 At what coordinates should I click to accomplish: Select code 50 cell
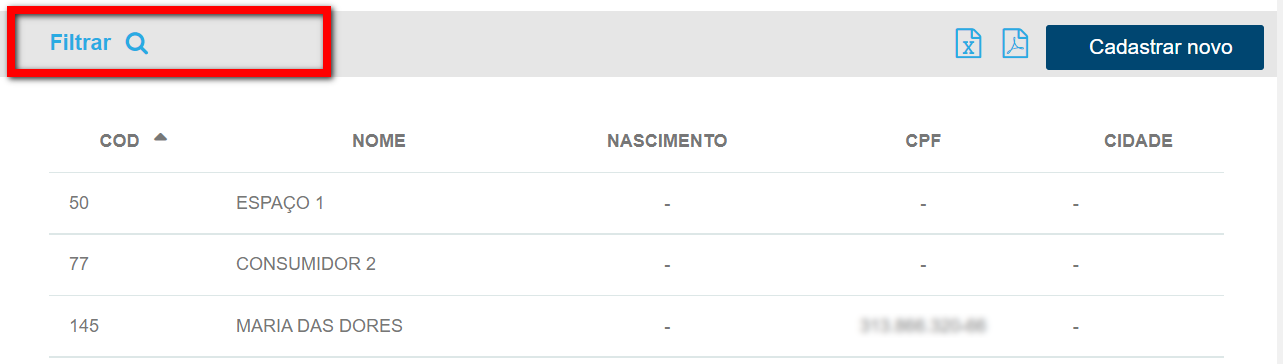[x=78, y=203]
